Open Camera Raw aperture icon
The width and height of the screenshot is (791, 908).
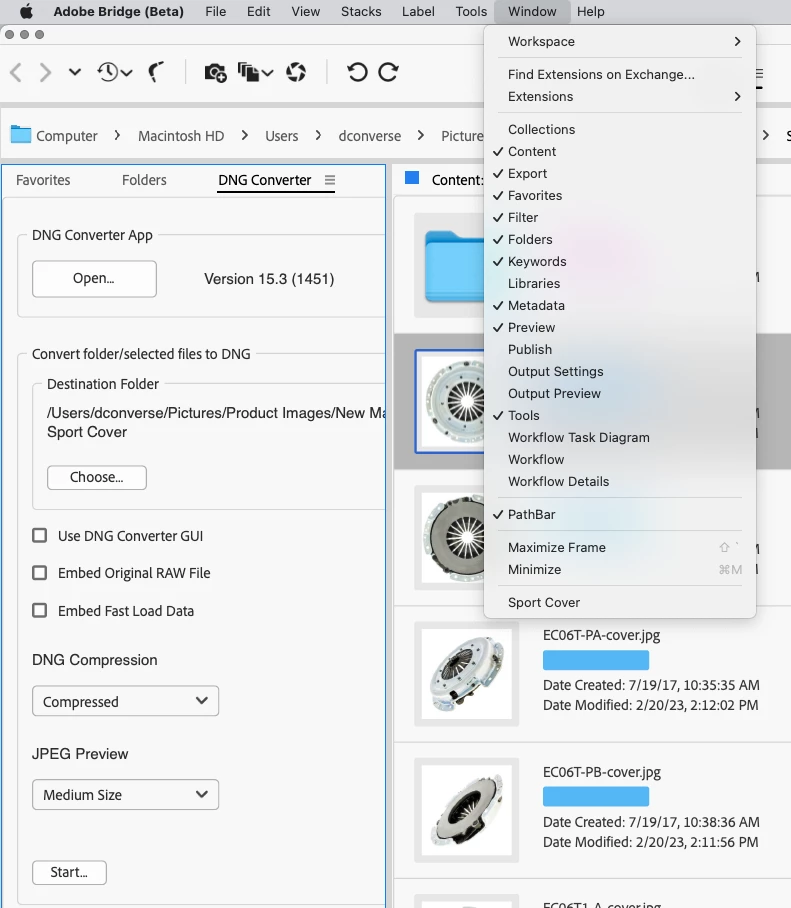(296, 72)
